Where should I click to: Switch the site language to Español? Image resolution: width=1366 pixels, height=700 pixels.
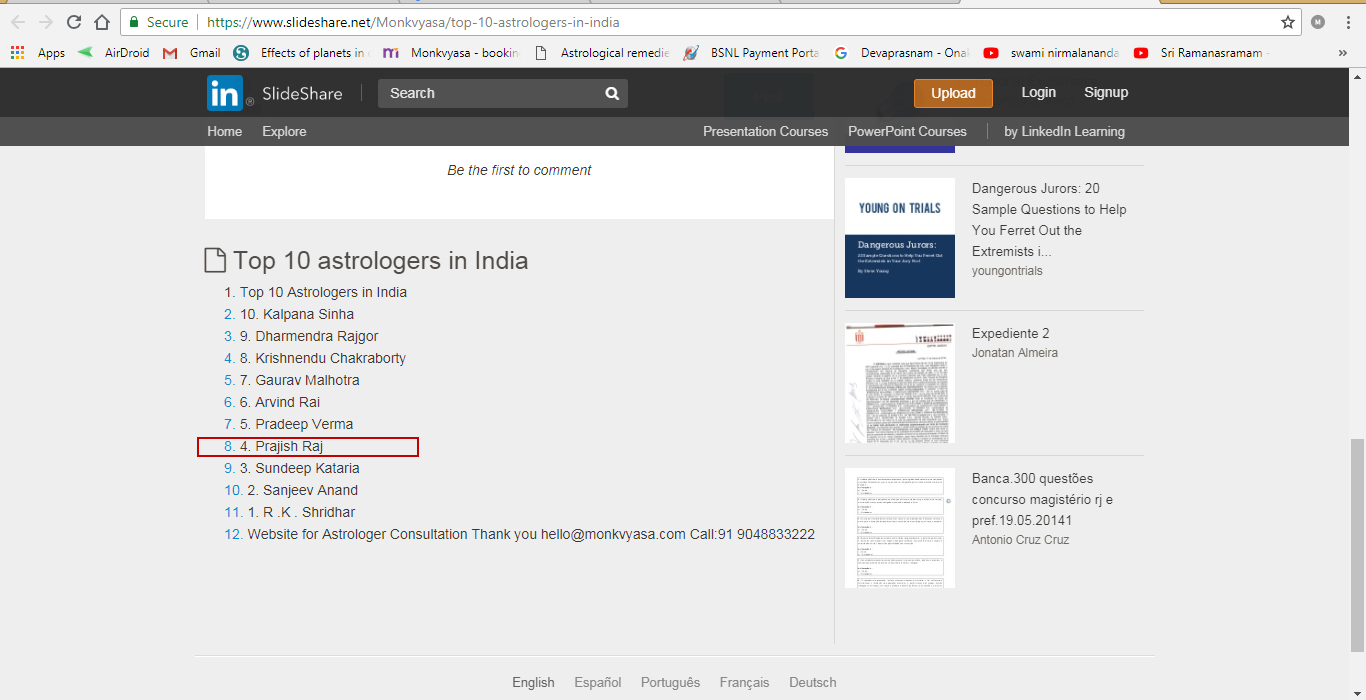point(597,682)
